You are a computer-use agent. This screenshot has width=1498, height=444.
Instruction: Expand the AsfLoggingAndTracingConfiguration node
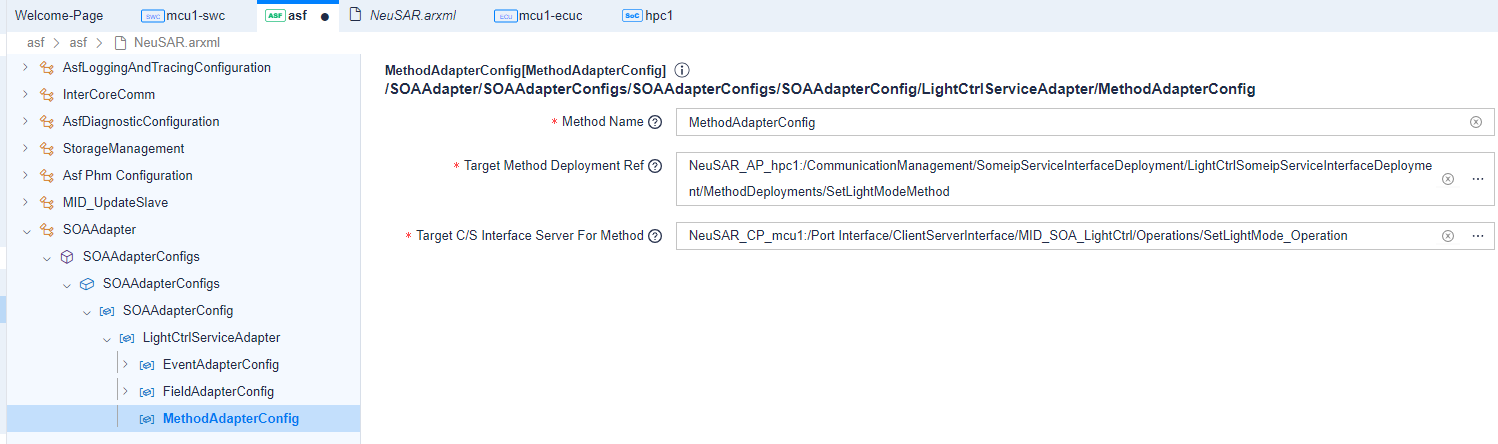pos(25,68)
